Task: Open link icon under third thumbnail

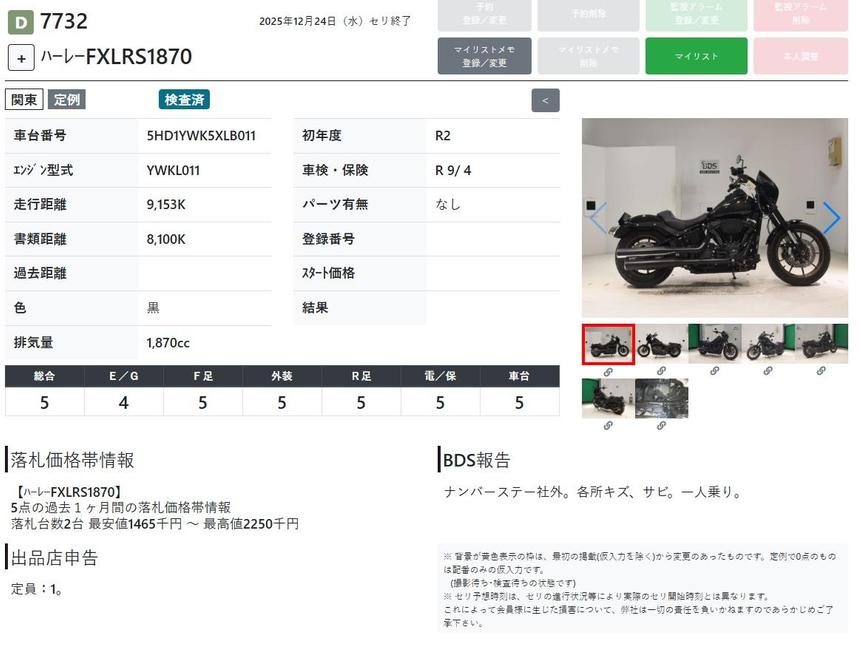Action: pyautogui.click(x=714, y=371)
